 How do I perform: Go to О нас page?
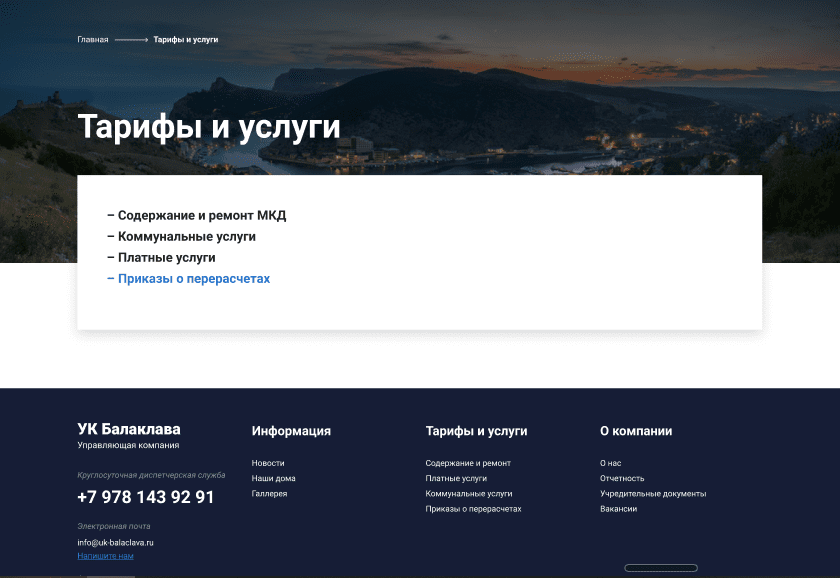pos(610,463)
